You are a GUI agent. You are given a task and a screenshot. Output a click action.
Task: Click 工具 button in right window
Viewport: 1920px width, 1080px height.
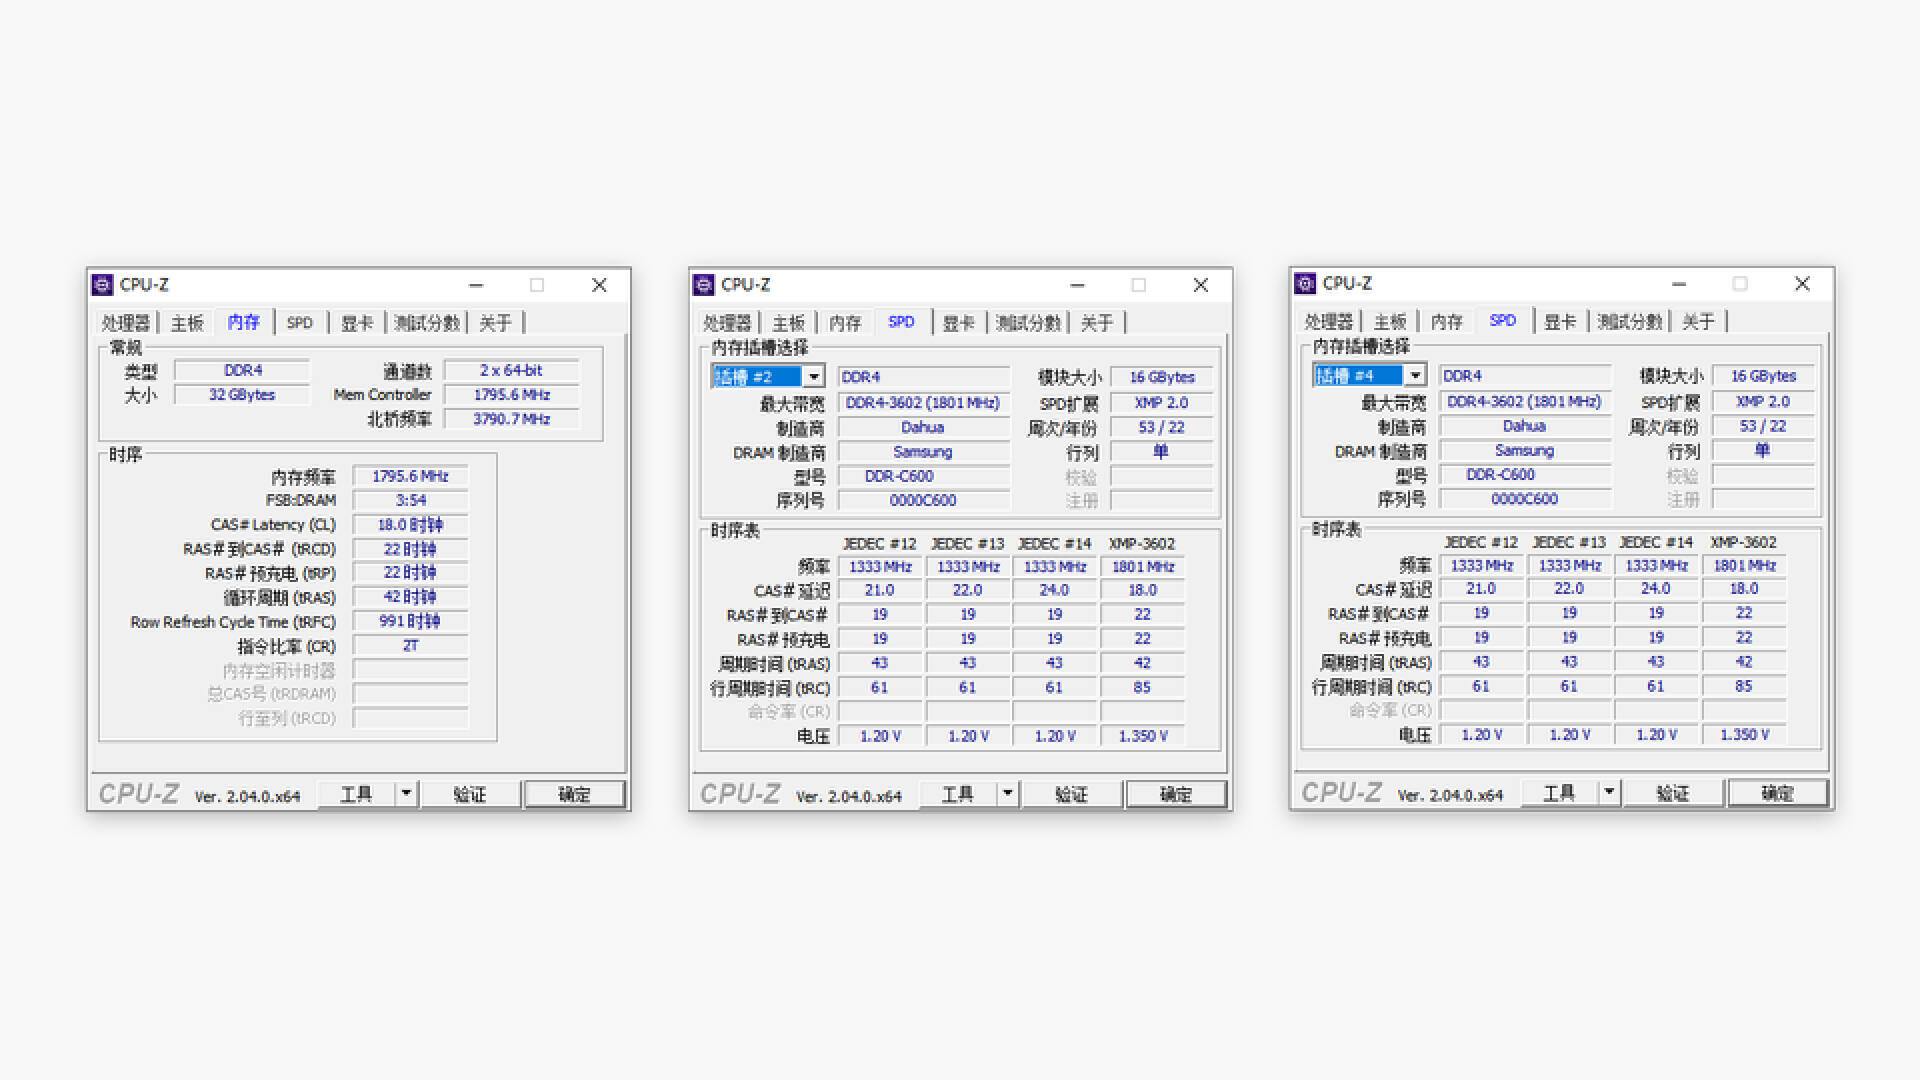1558,793
